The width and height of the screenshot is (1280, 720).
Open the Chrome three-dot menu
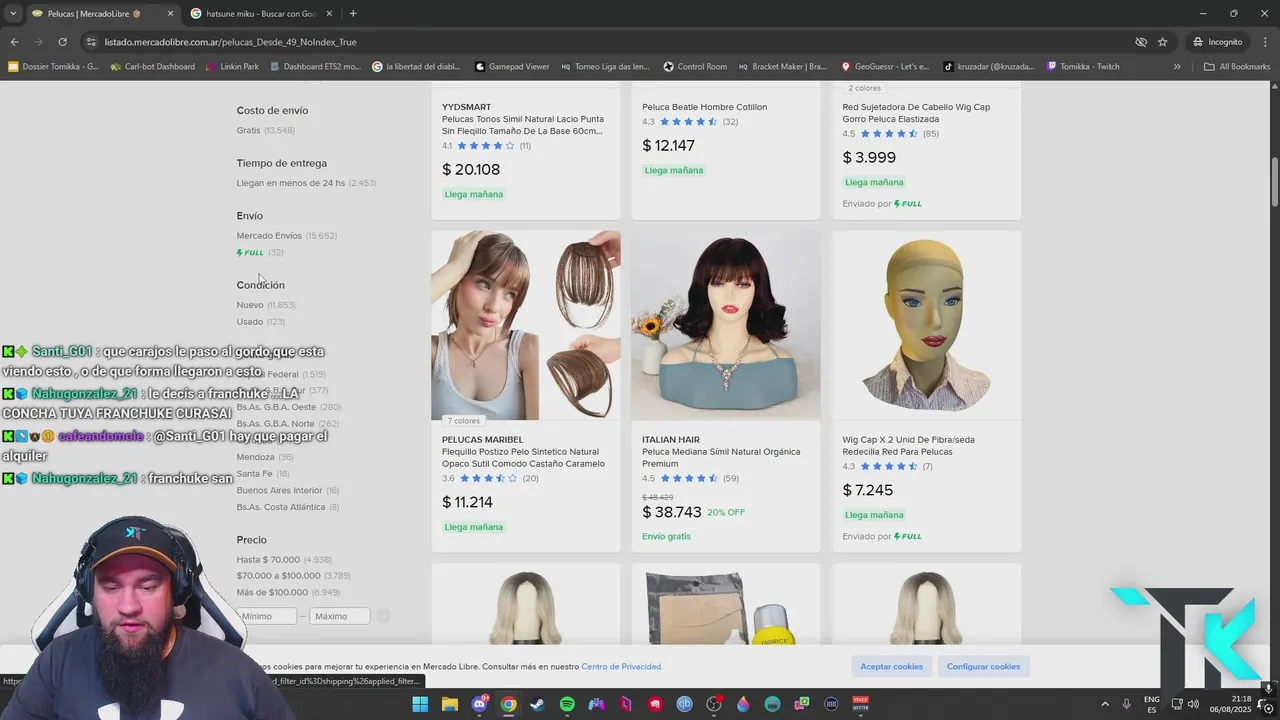[1265, 42]
